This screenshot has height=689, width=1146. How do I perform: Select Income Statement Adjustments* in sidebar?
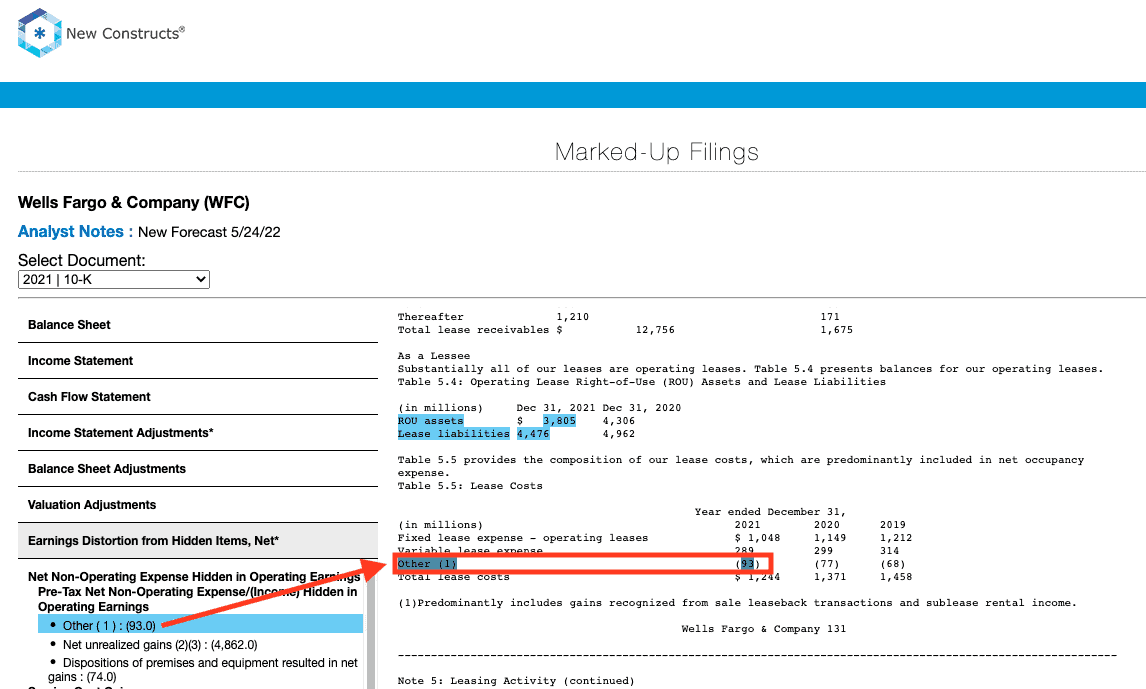(x=197, y=433)
